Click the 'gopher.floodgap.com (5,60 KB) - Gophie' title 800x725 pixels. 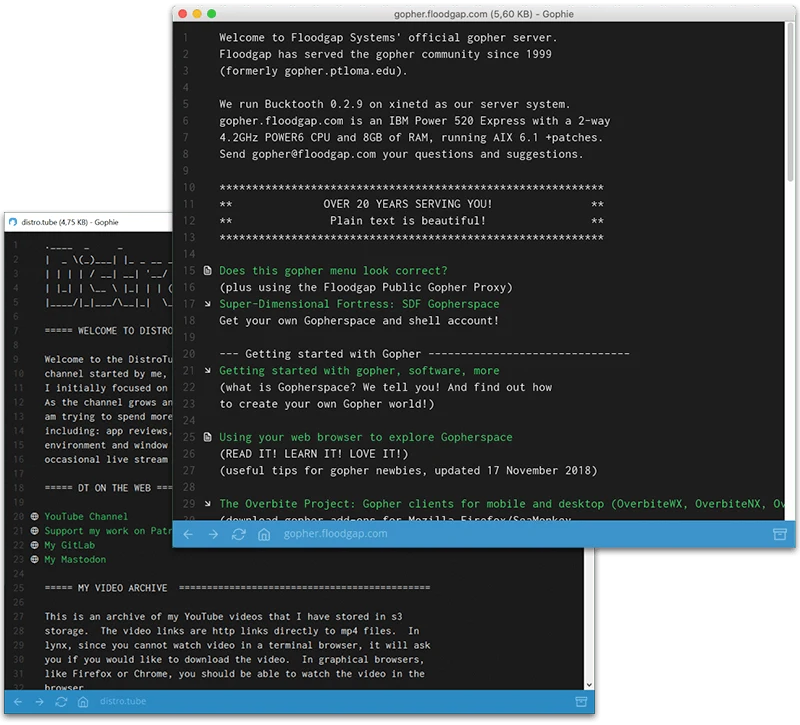click(484, 14)
